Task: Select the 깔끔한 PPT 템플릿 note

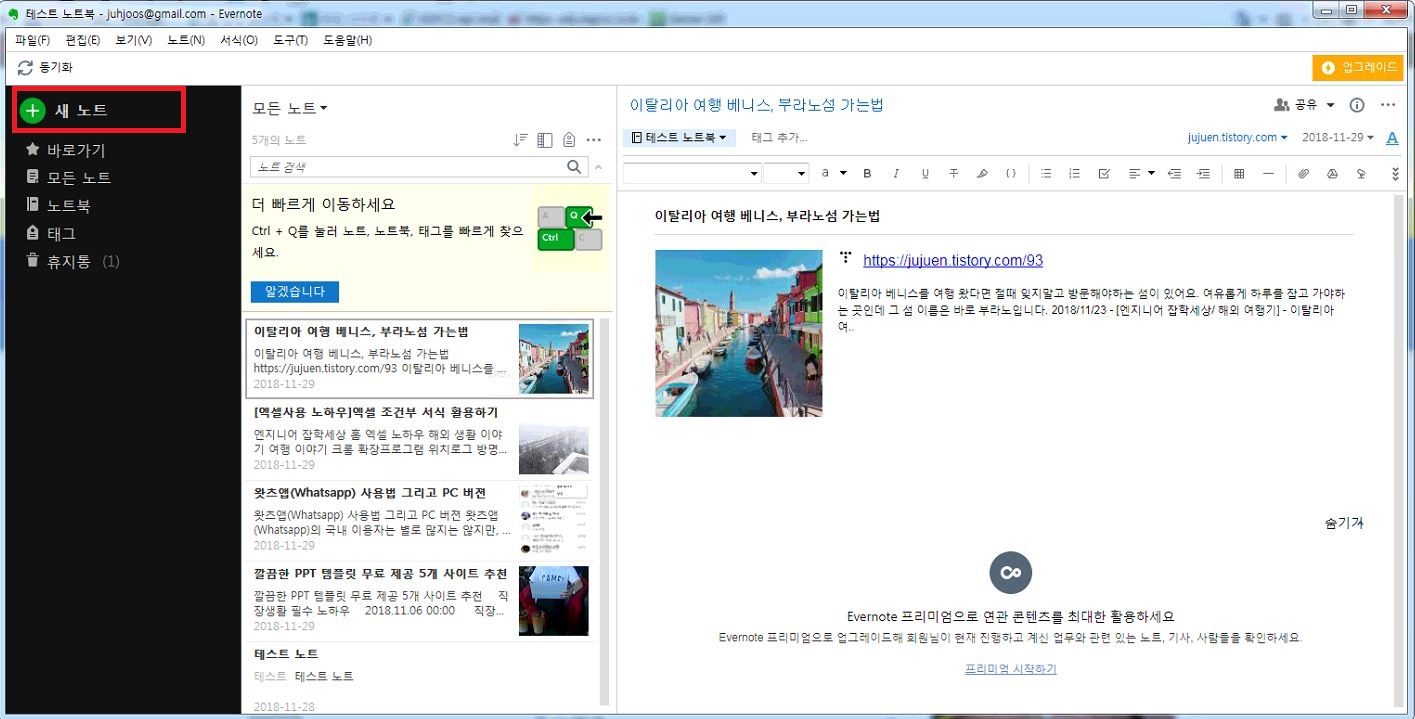Action: click(418, 601)
